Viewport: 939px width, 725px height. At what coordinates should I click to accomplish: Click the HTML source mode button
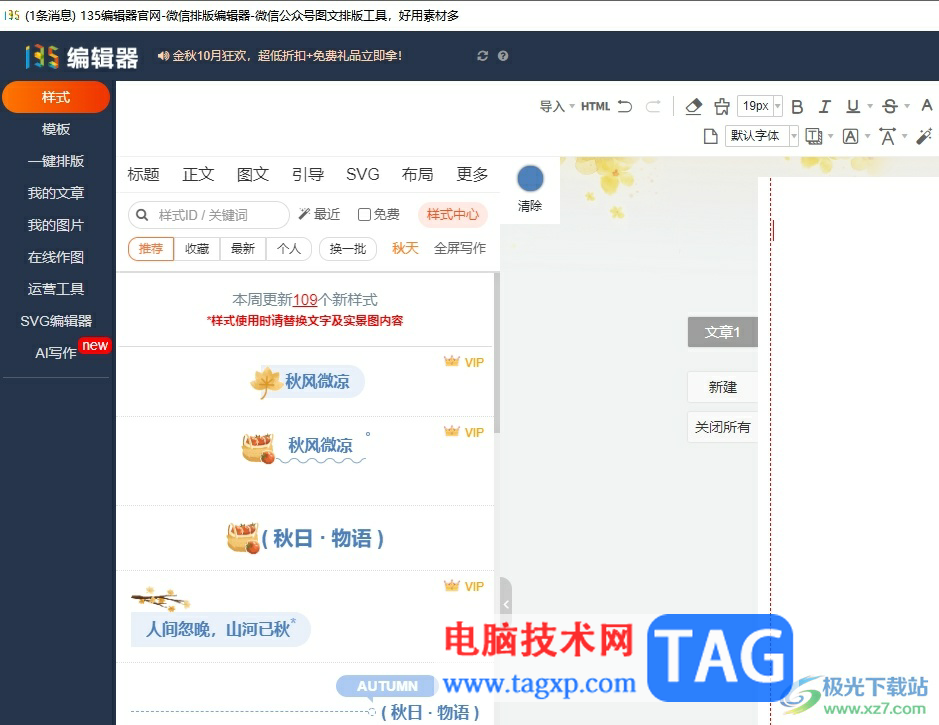595,107
